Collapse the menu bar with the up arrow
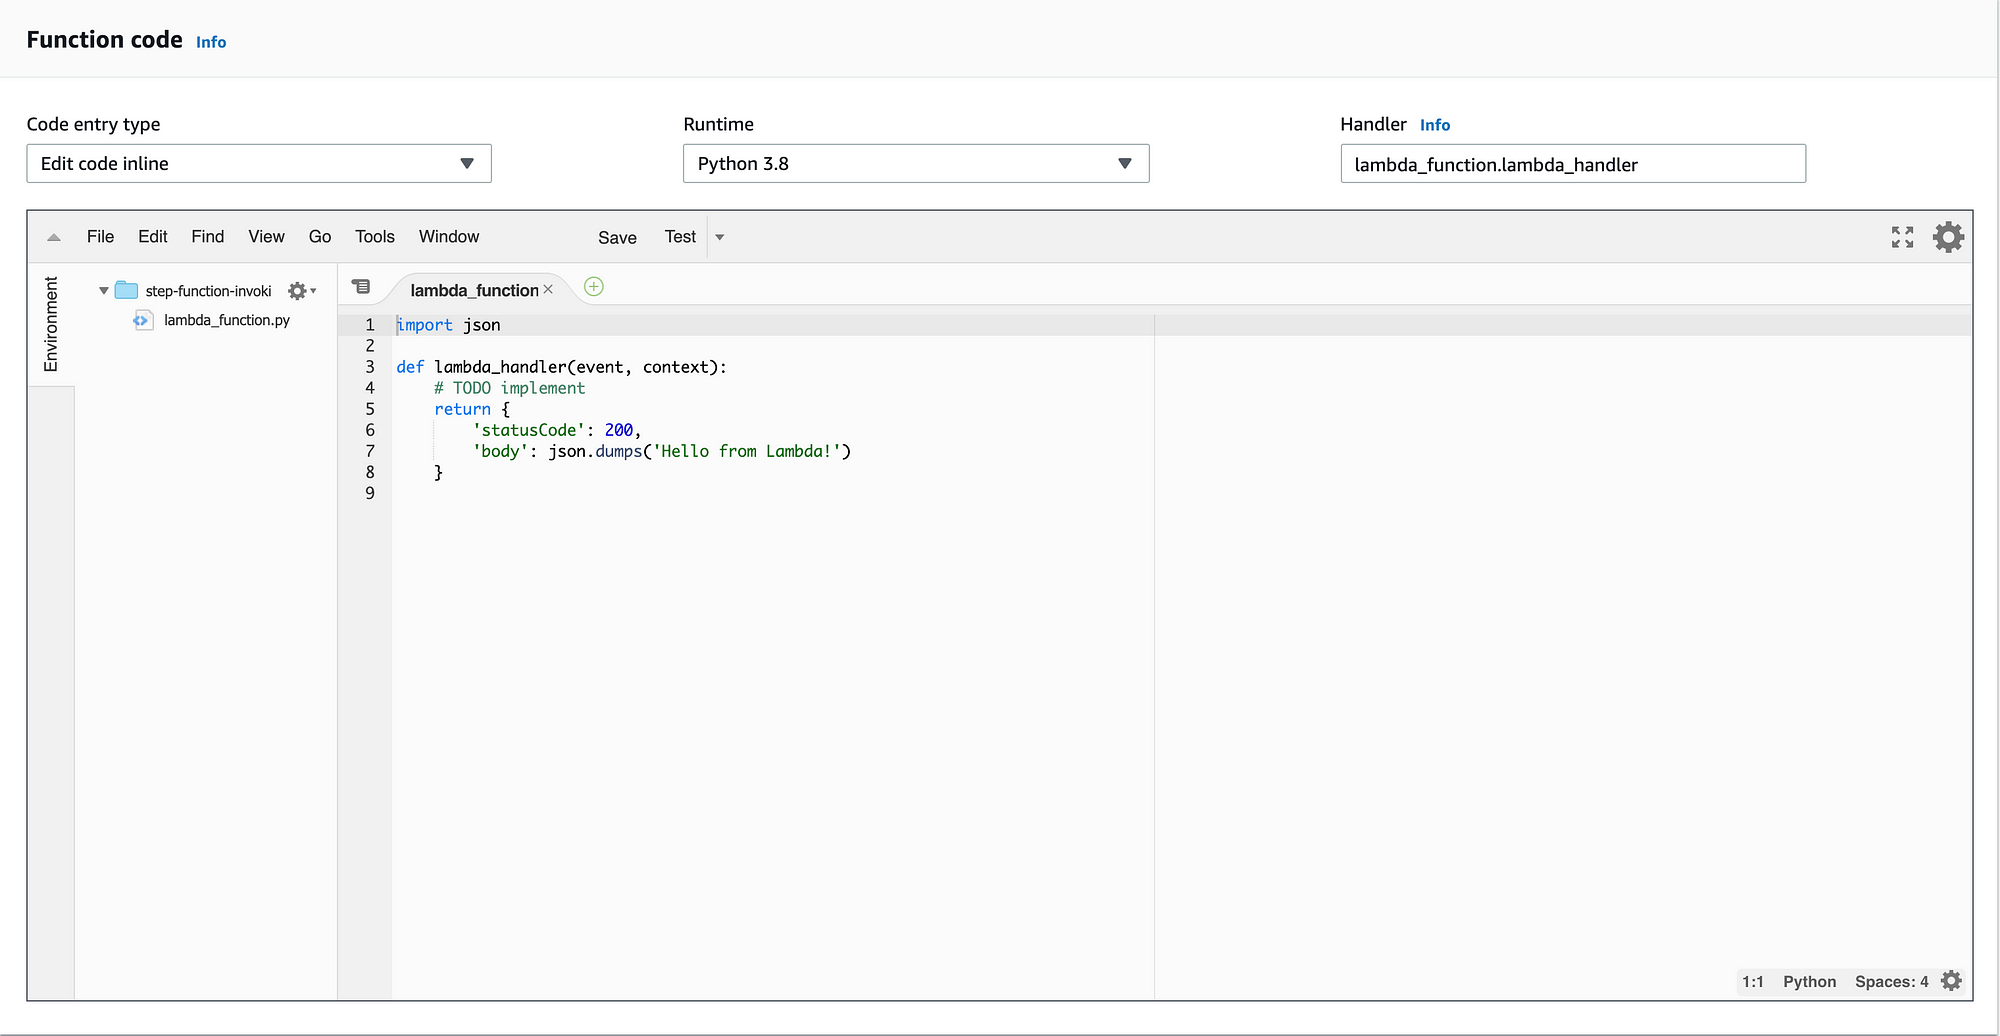The width and height of the screenshot is (2000, 1036). point(54,237)
